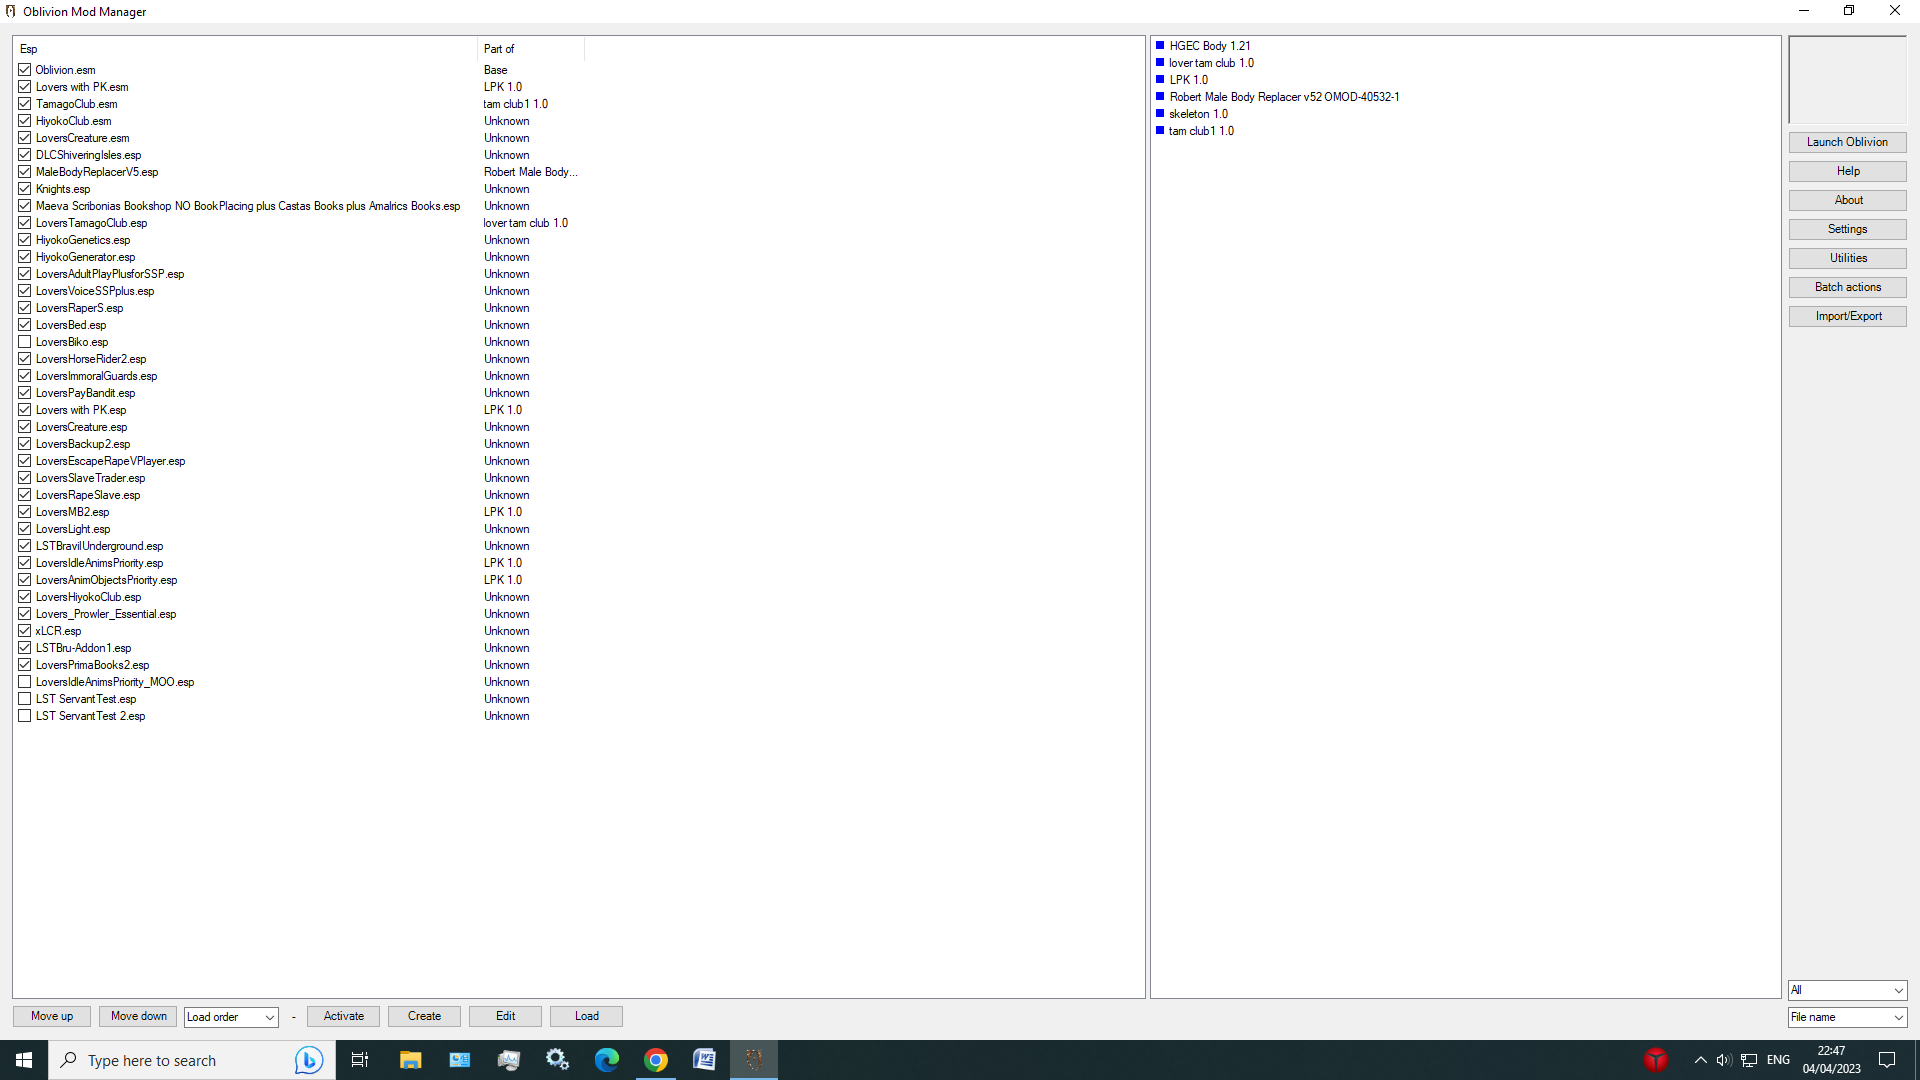This screenshot has width=1920, height=1080.
Task: Open the volume control in the system tray
Action: (1724, 1060)
